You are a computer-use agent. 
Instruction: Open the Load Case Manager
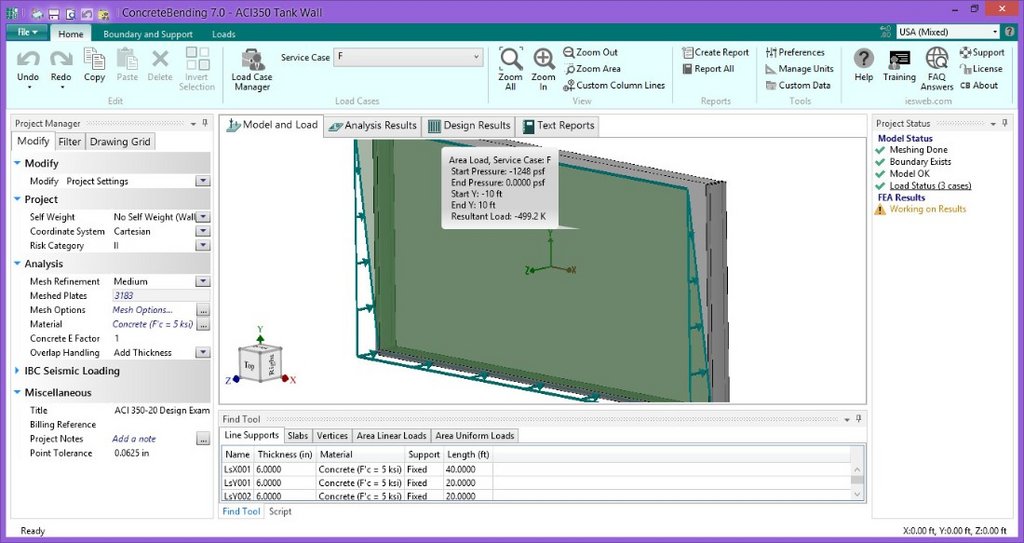click(252, 70)
